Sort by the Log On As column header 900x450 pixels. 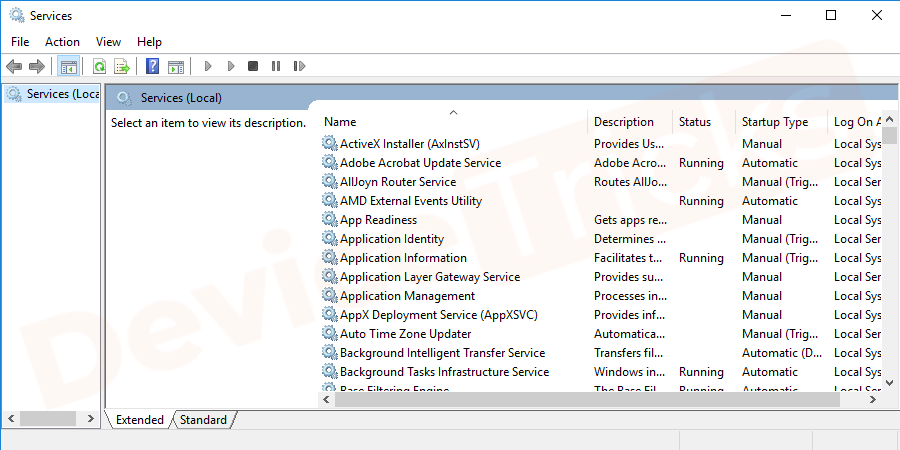(855, 122)
